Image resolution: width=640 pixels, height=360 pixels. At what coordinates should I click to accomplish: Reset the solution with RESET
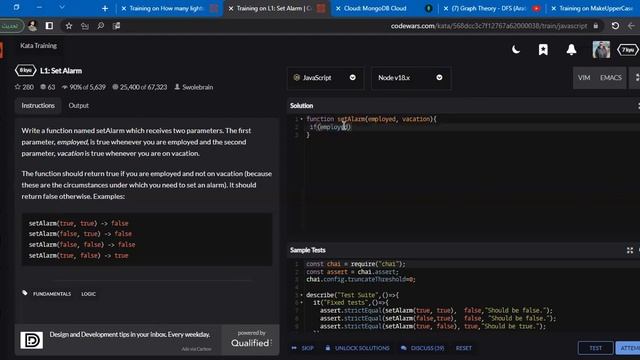[x=464, y=348]
